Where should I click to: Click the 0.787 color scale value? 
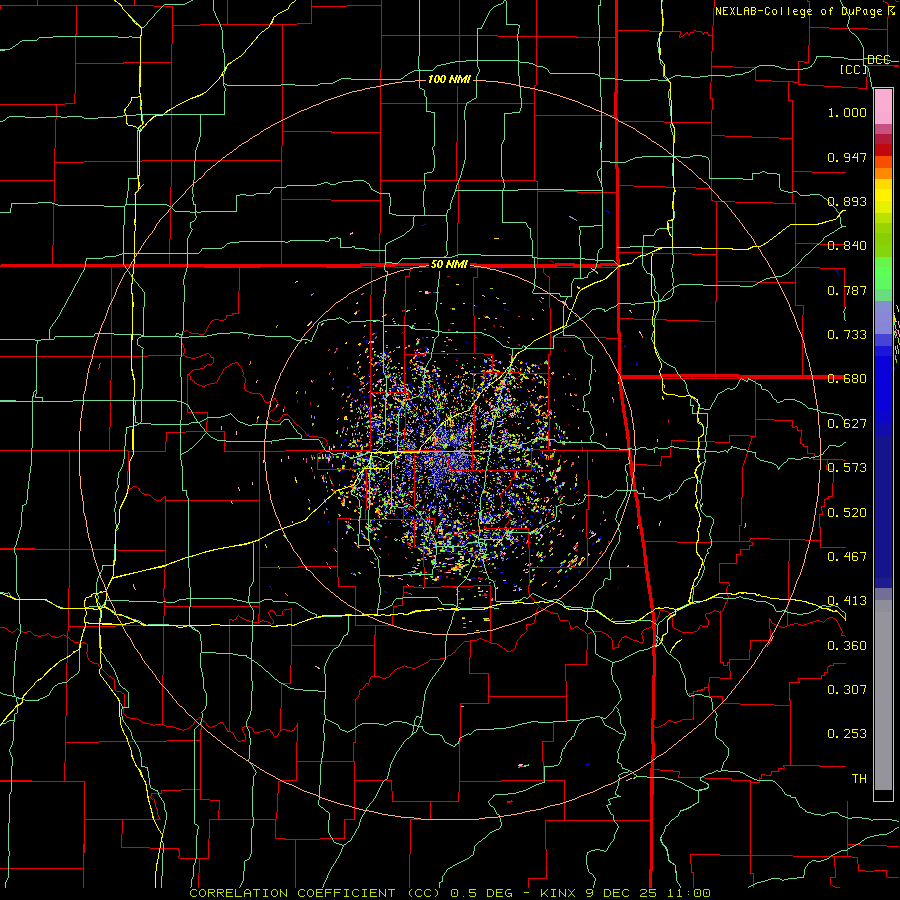(847, 290)
